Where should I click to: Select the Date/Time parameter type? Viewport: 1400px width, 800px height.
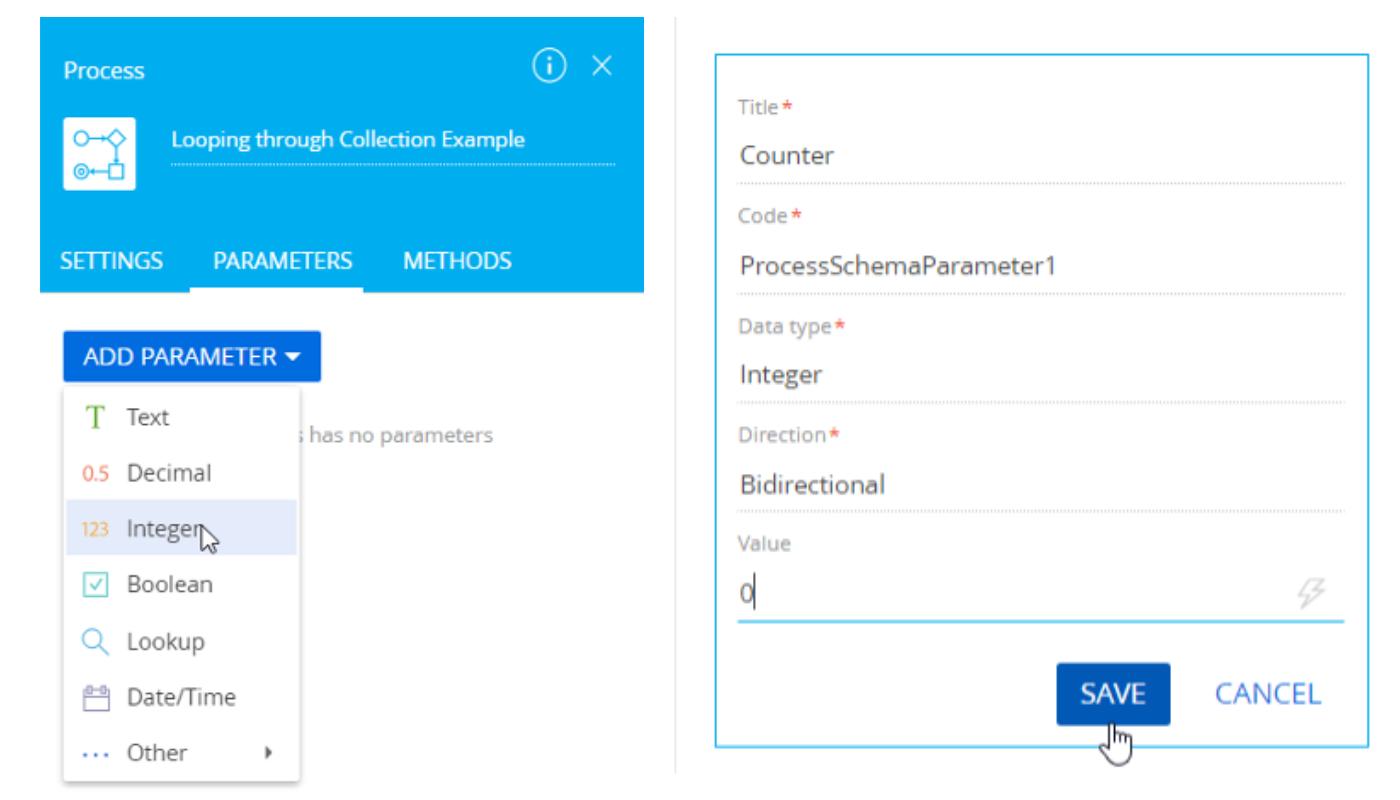[x=181, y=696]
